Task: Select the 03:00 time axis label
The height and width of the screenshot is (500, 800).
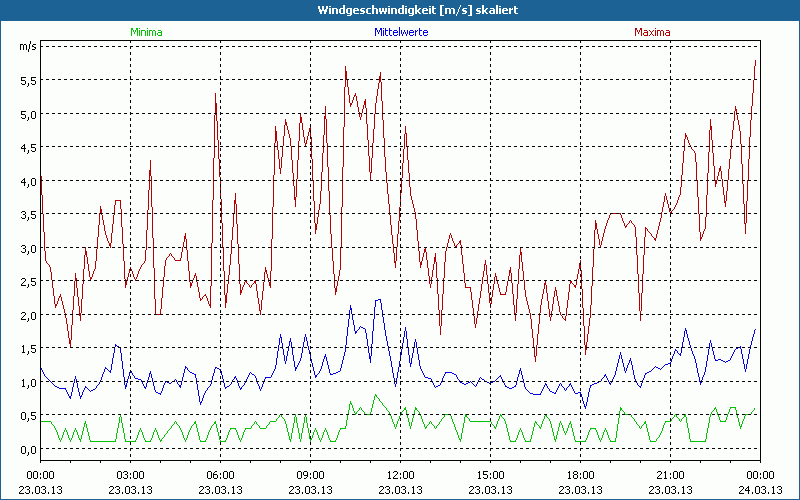Action: click(x=130, y=474)
